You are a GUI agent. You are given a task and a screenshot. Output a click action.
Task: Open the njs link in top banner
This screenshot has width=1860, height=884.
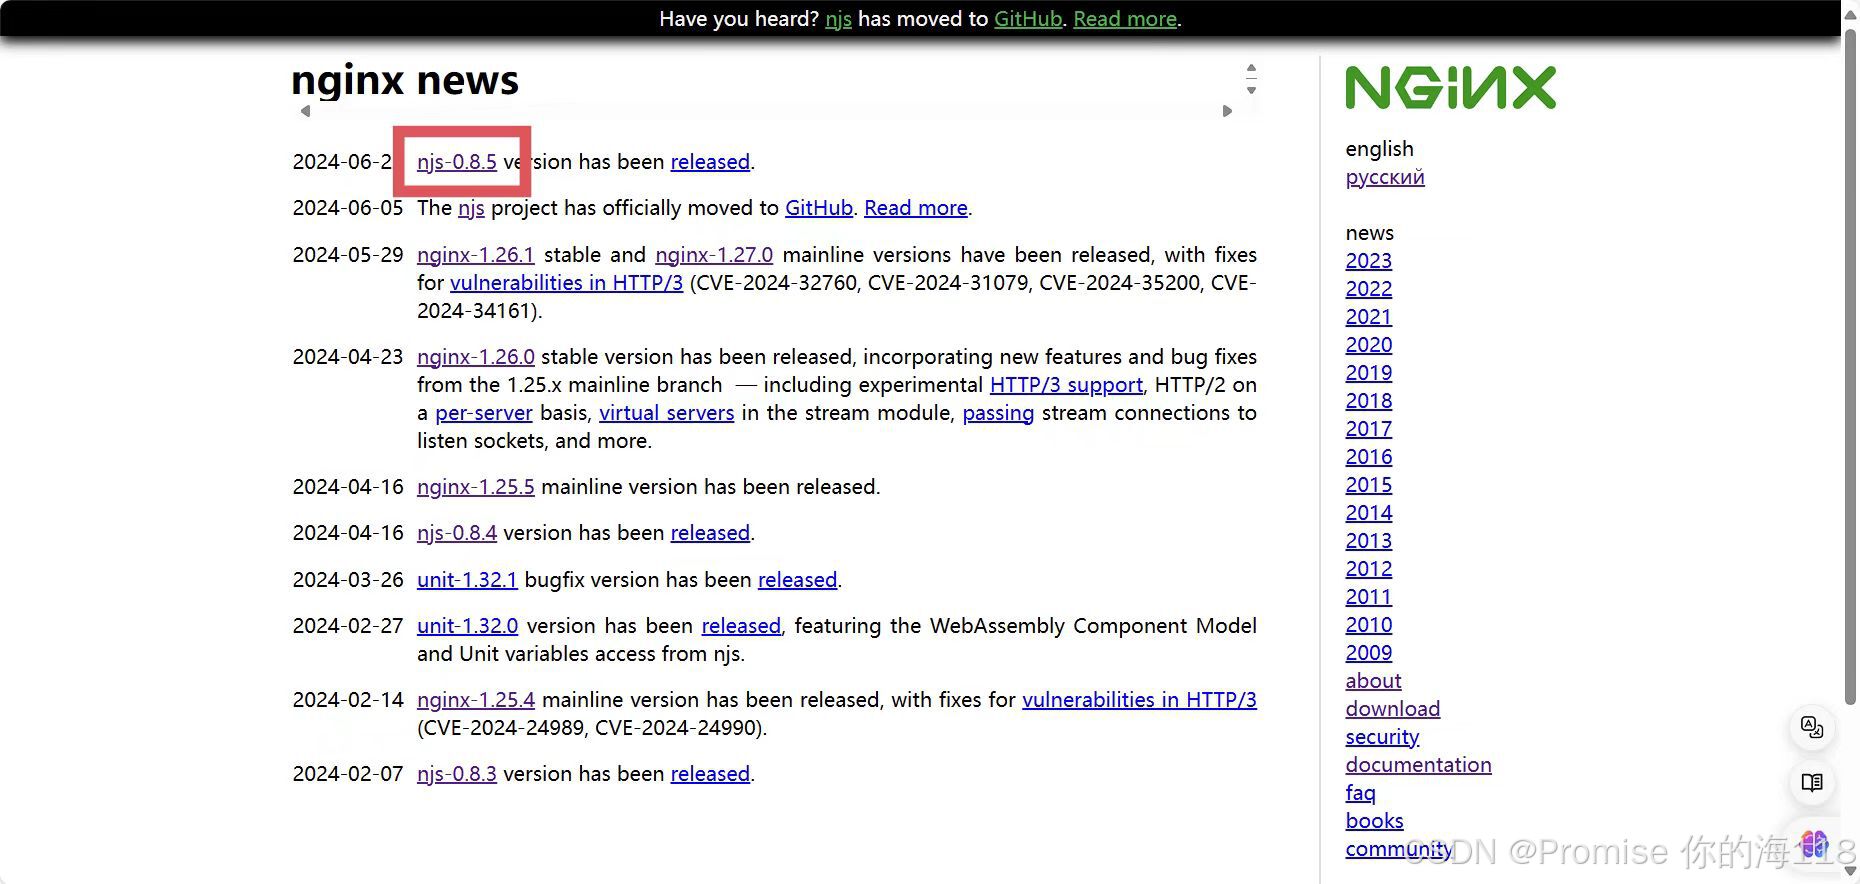tap(838, 19)
